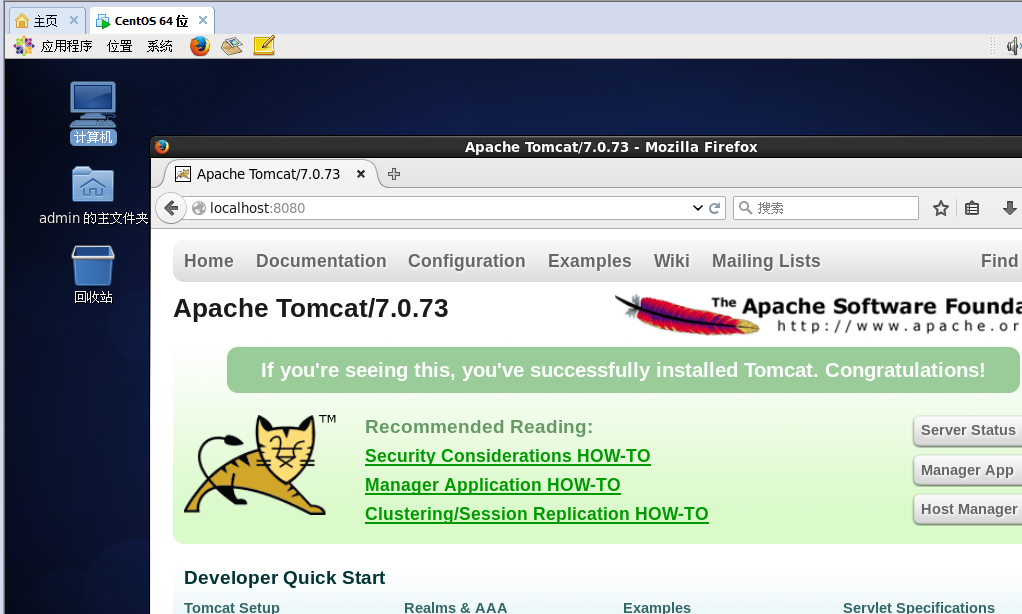Click the search magnifier icon in the search box
Viewport: 1022px width, 614px height.
(x=745, y=208)
